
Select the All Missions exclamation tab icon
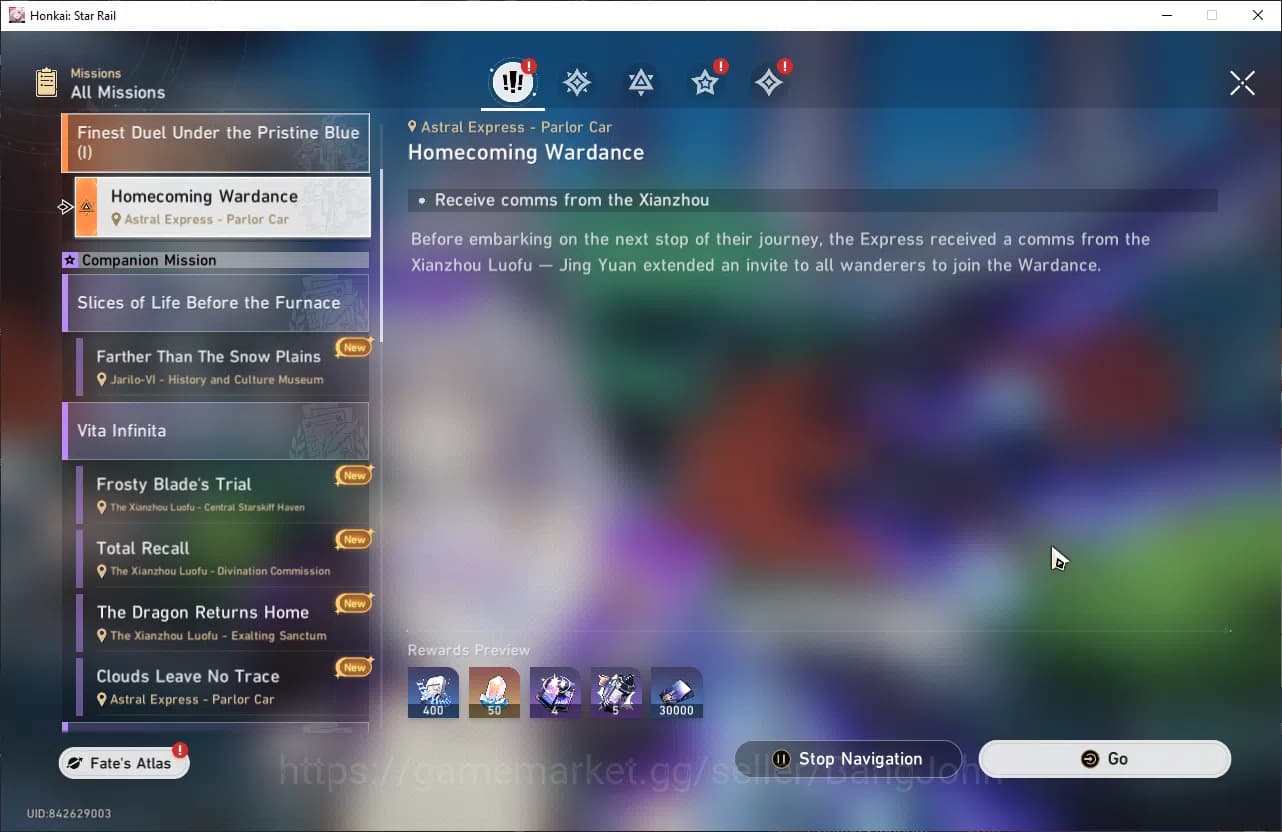[513, 83]
